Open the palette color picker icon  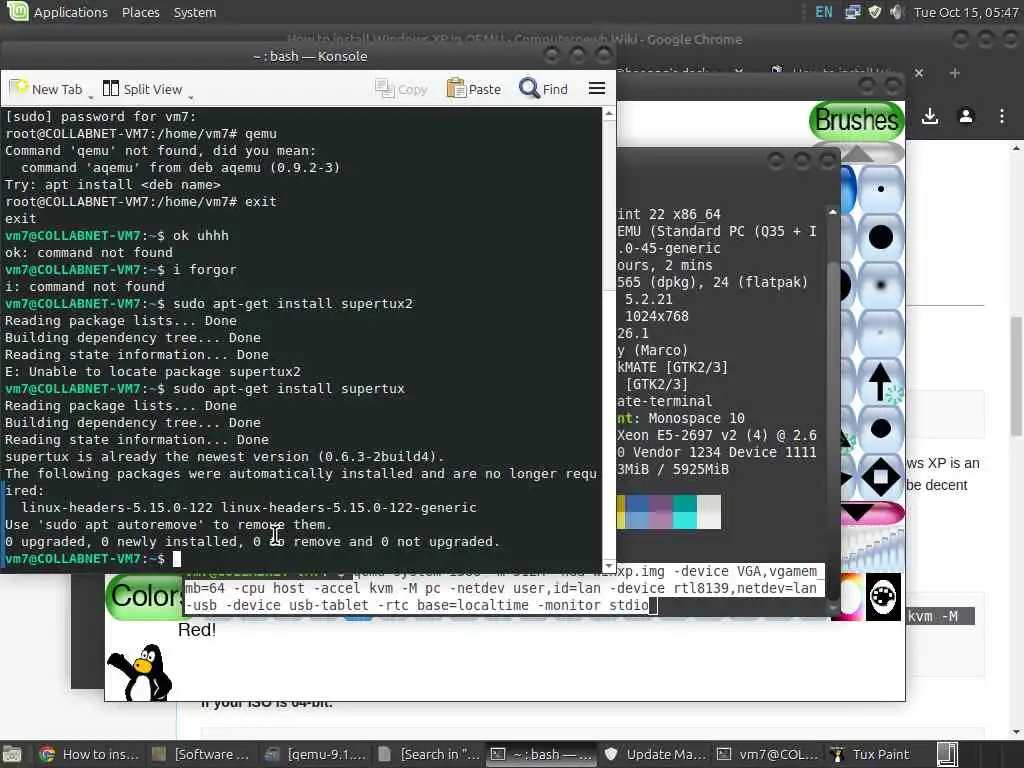[x=883, y=597]
